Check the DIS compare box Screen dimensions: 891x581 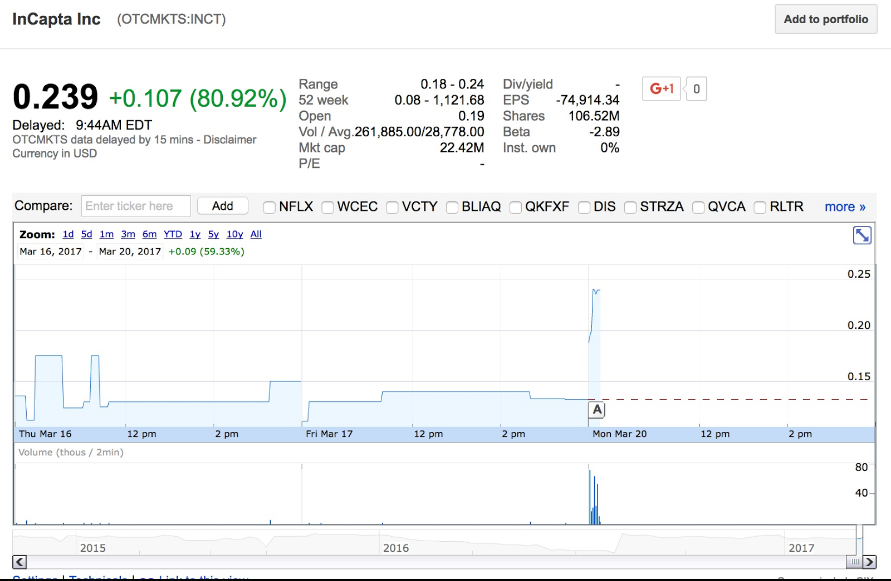tap(584, 207)
